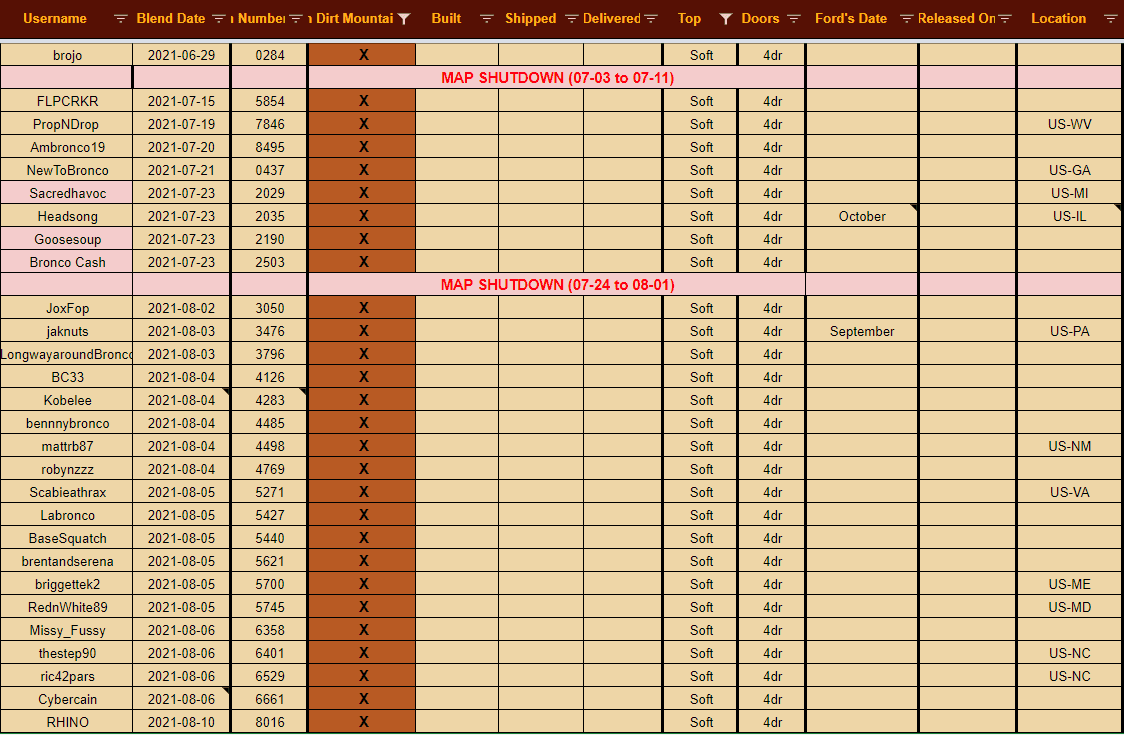Click the blend date '2021-07-15' cell
The width and height of the screenshot is (1124, 735).
click(181, 101)
